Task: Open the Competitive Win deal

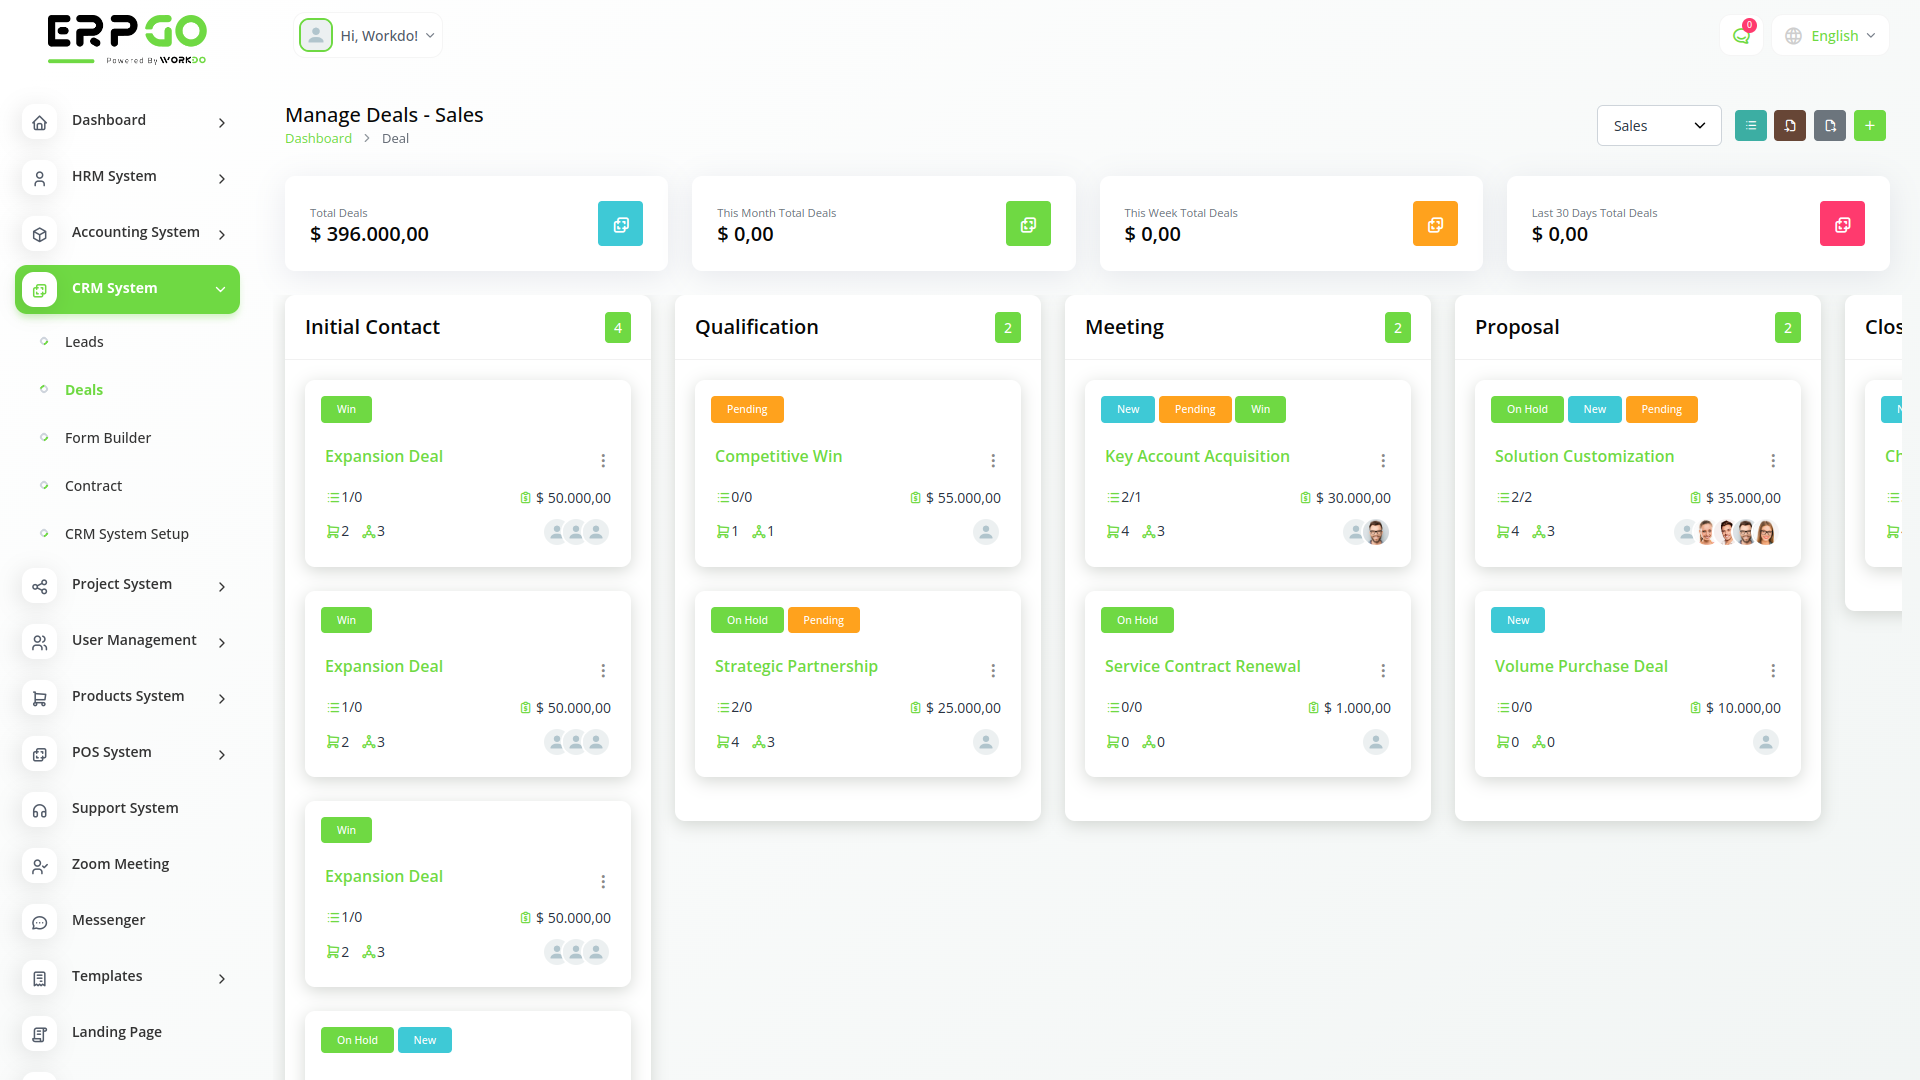Action: point(778,456)
